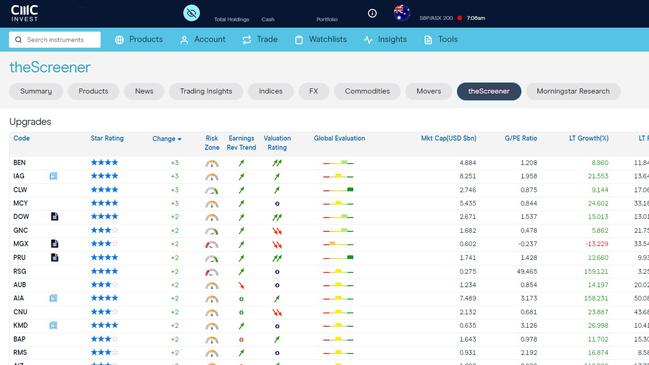Switch to the Summary tab
Viewport: 649px width, 365px height.
36,91
